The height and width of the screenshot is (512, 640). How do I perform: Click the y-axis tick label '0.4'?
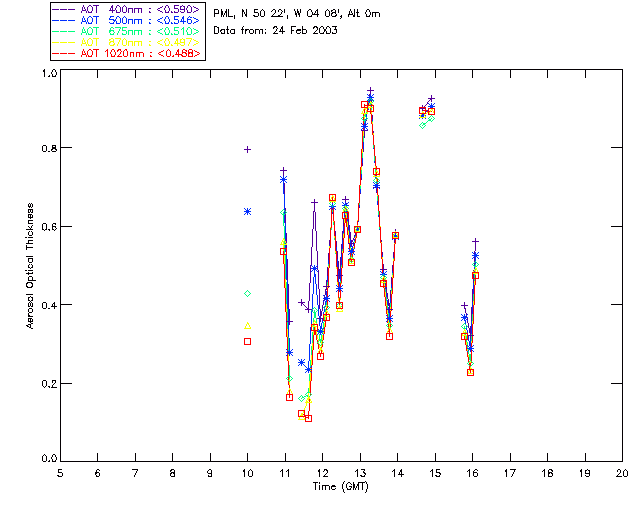click(x=49, y=305)
